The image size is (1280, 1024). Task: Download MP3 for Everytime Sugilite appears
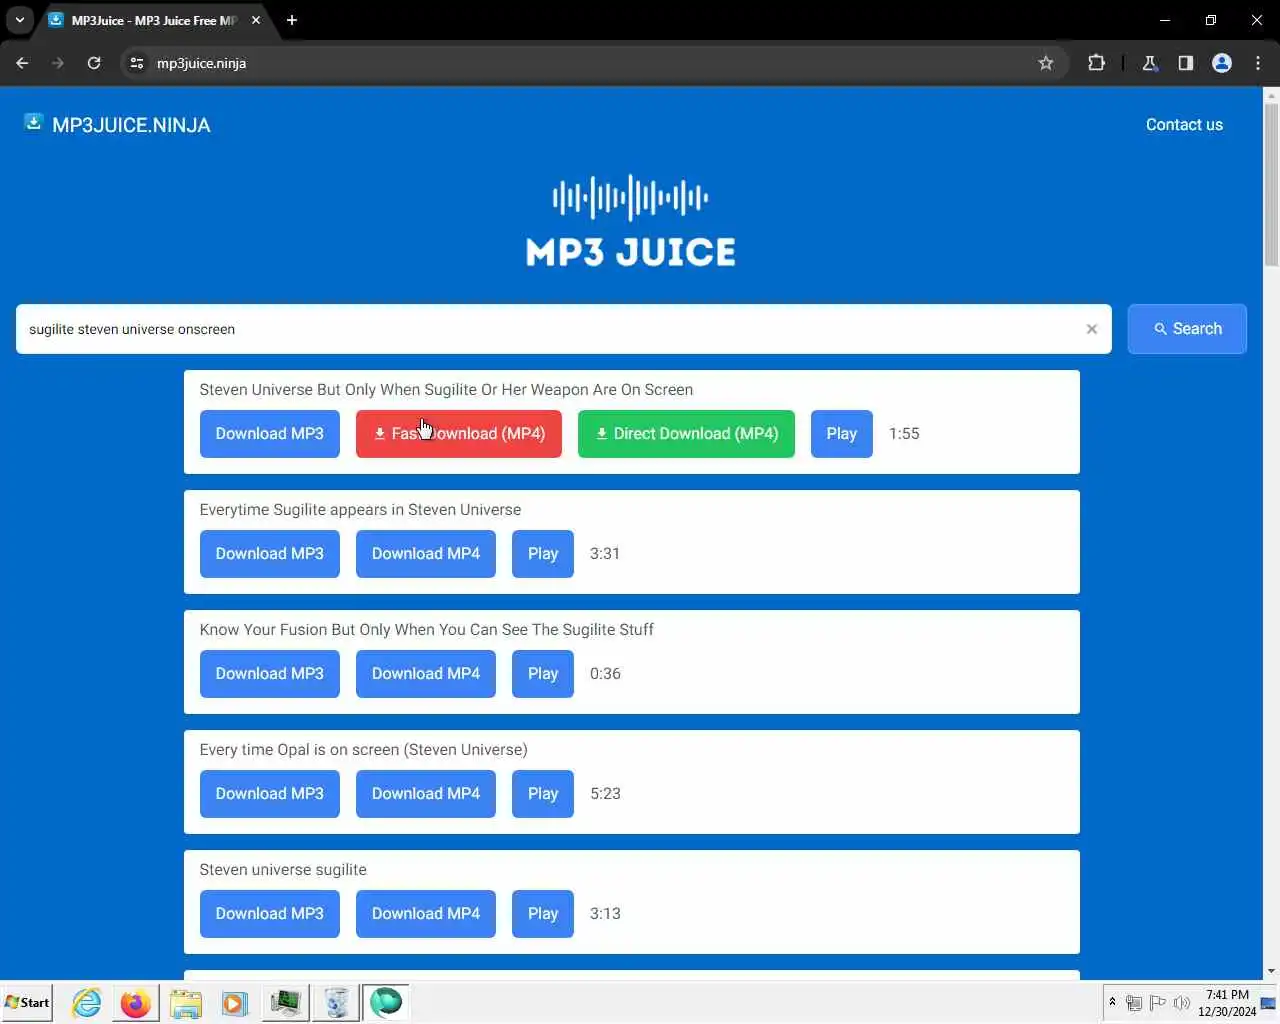(x=270, y=554)
